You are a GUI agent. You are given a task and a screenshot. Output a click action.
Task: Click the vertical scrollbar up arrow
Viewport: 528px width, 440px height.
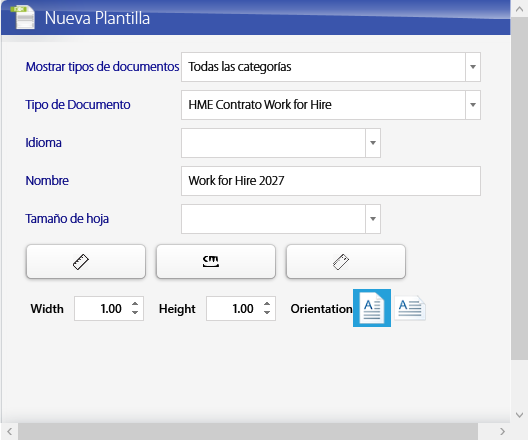pos(519,9)
